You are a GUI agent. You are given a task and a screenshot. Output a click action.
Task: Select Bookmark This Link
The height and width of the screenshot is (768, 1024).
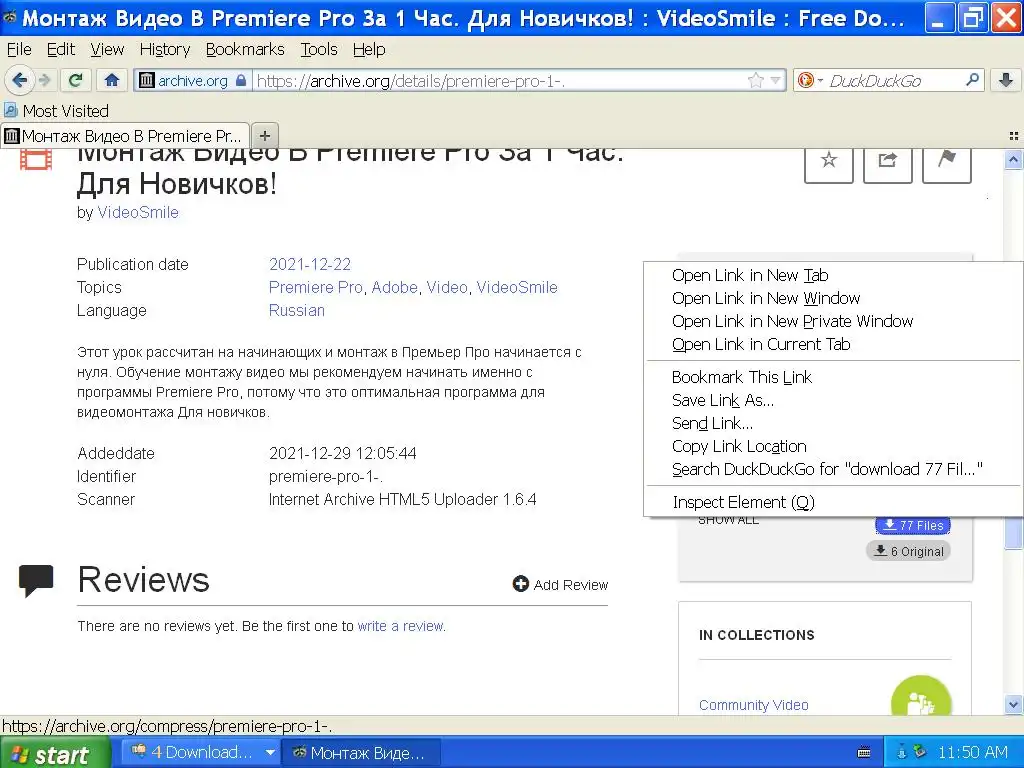pos(833,377)
